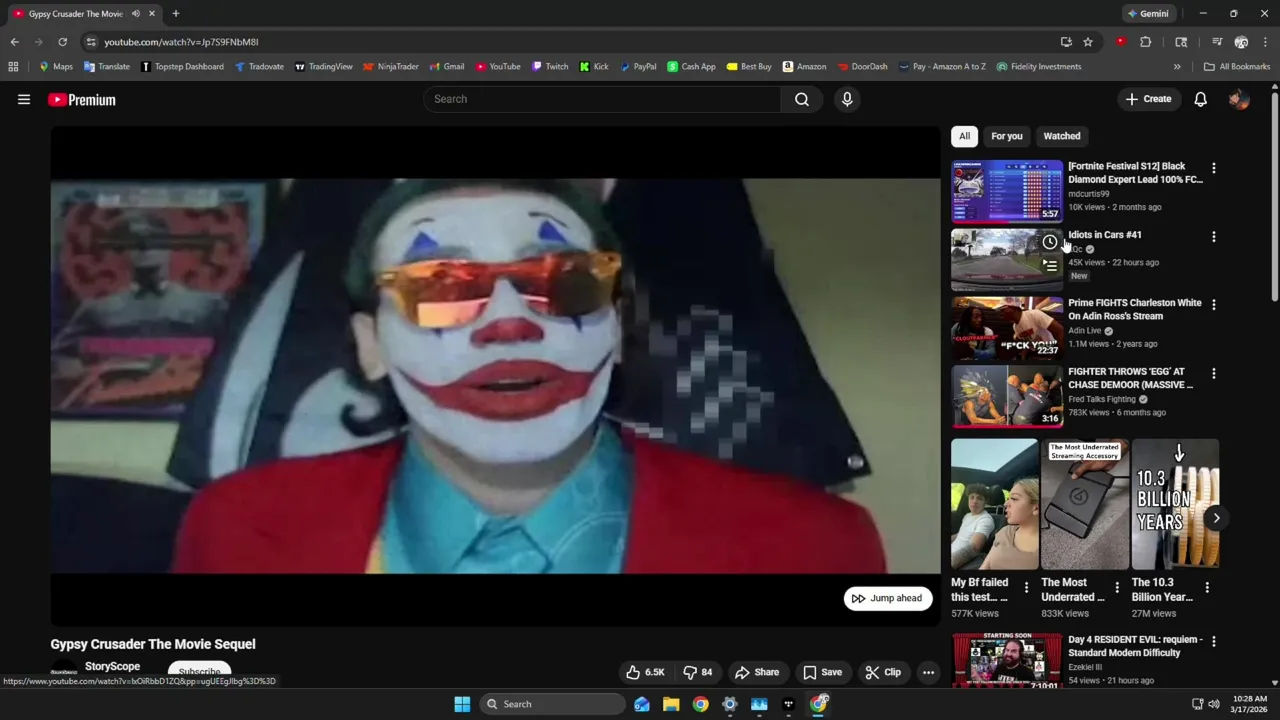Select the Watched filter chip

pyautogui.click(x=1062, y=136)
